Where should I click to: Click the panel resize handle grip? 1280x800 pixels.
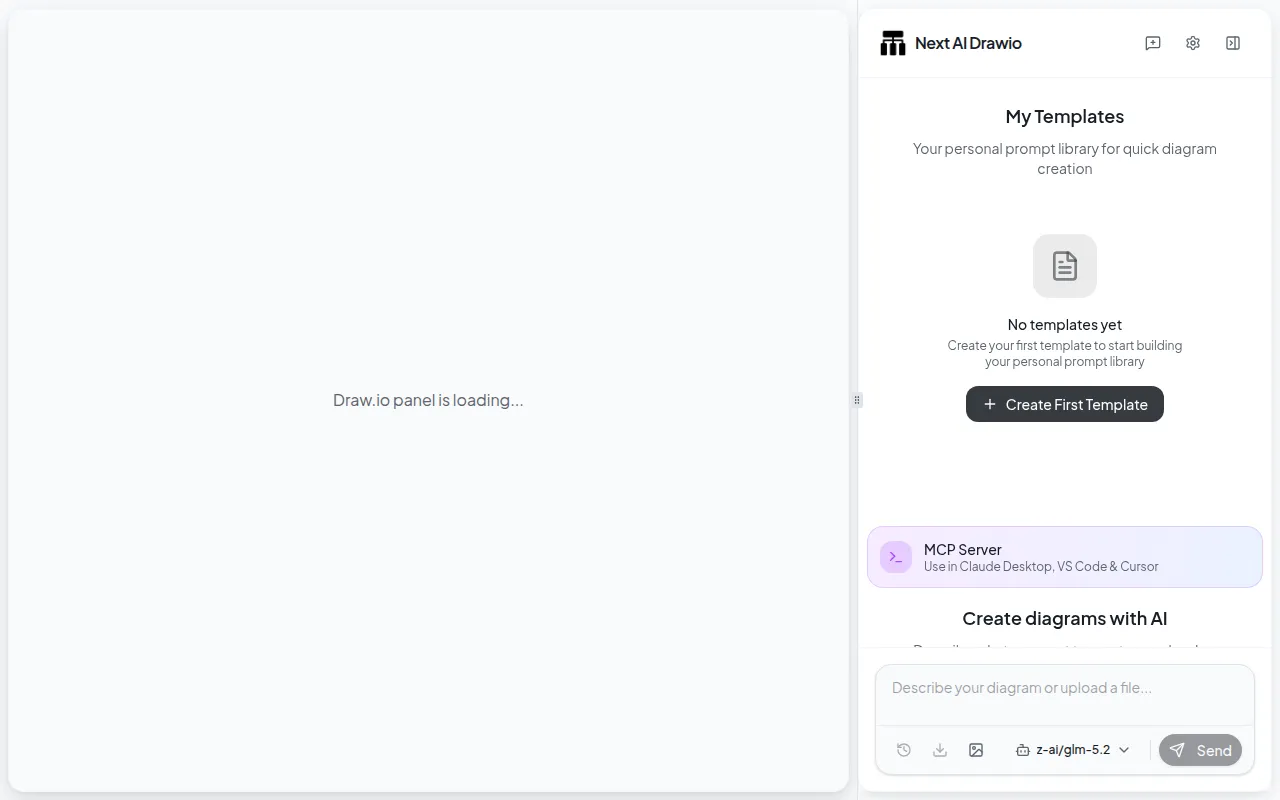[x=857, y=400]
